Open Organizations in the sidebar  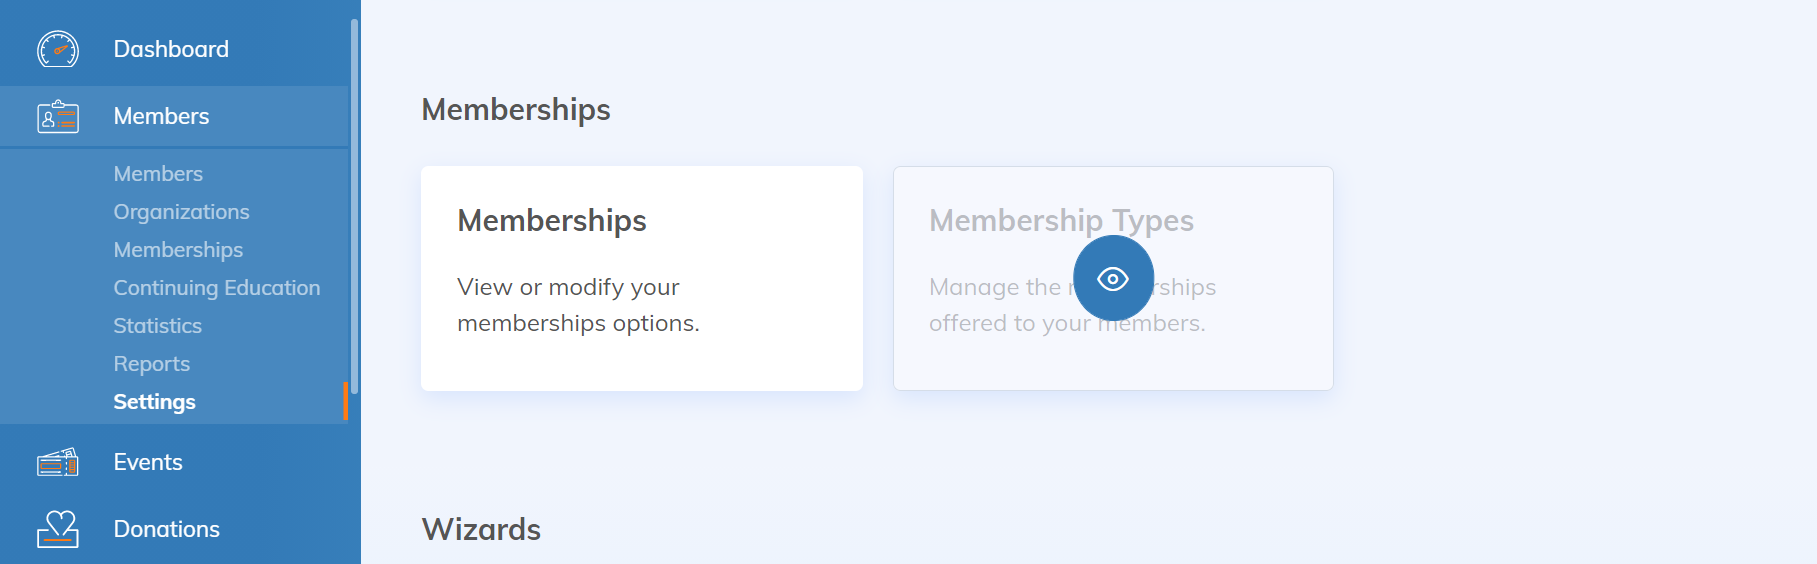pos(181,212)
